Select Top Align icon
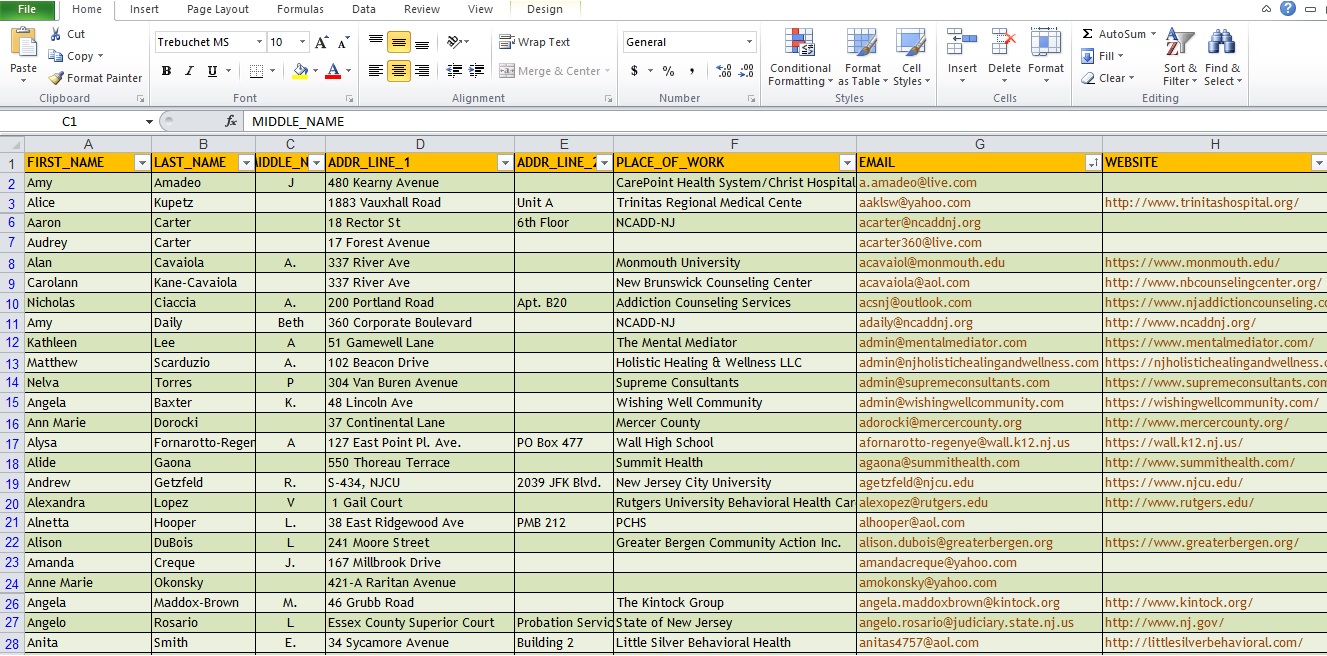This screenshot has width=1327, height=656. click(376, 42)
